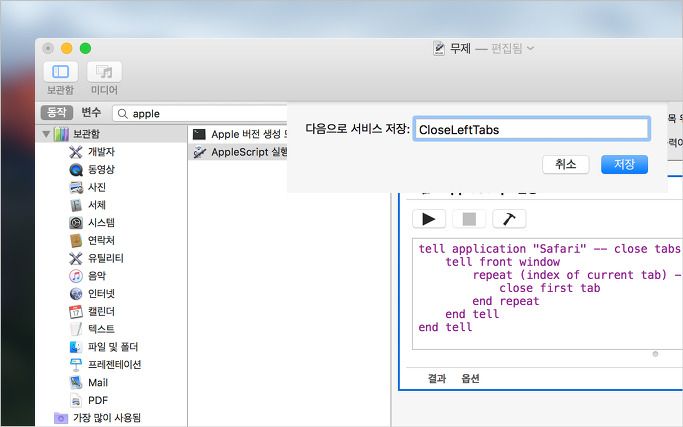Select the Apple 버전 생성 action
Image resolution: width=683 pixels, height=427 pixels.
pyautogui.click(x=238, y=134)
